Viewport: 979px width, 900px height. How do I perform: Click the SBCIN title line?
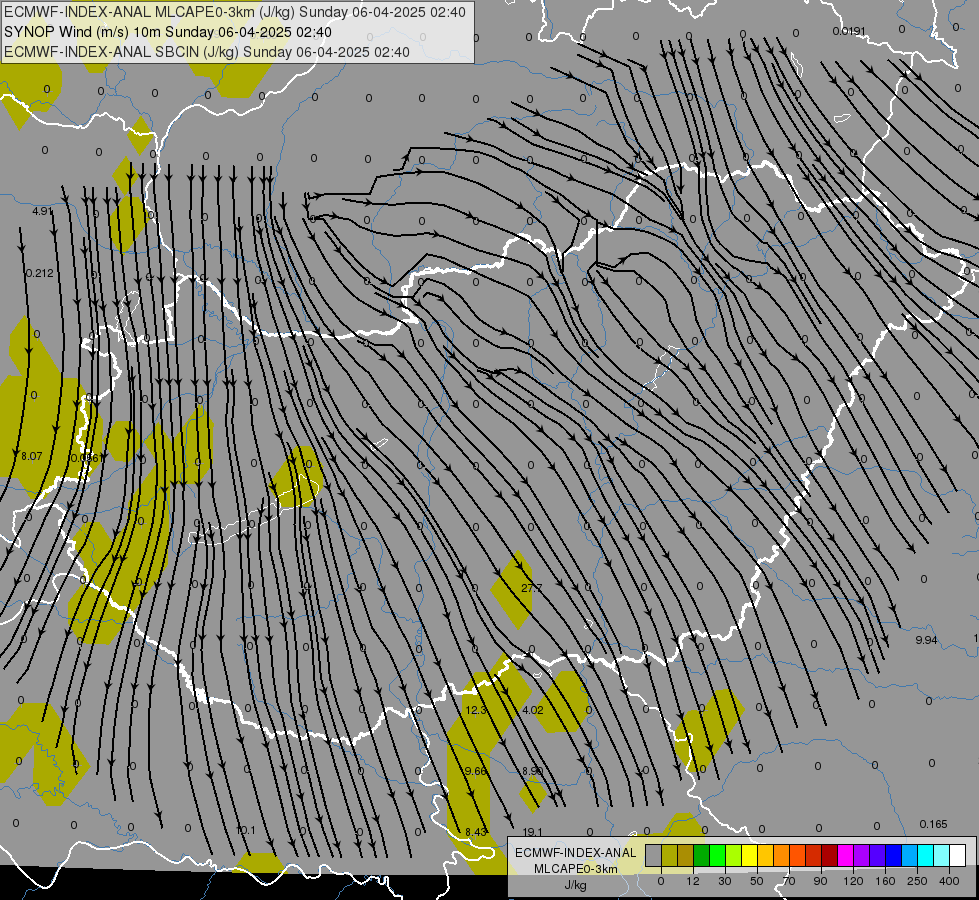click(207, 52)
